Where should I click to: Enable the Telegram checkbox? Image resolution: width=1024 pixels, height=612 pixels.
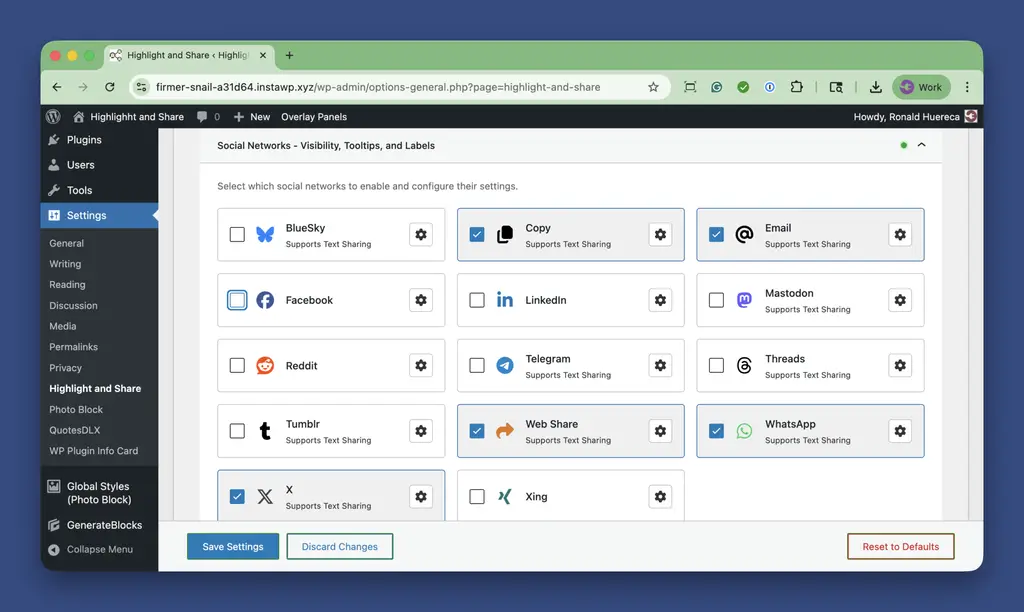click(x=477, y=365)
